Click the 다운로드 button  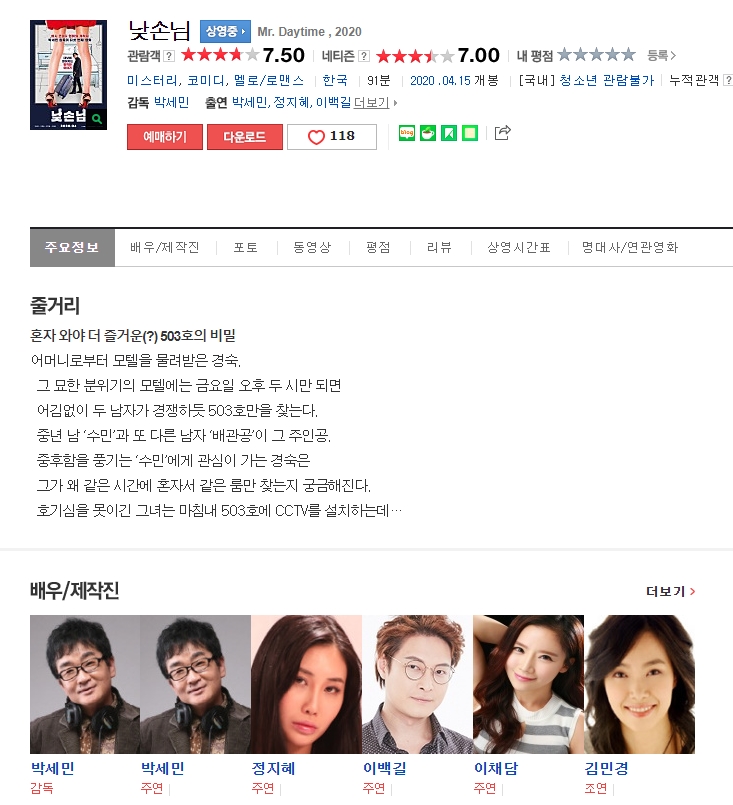pyautogui.click(x=245, y=137)
